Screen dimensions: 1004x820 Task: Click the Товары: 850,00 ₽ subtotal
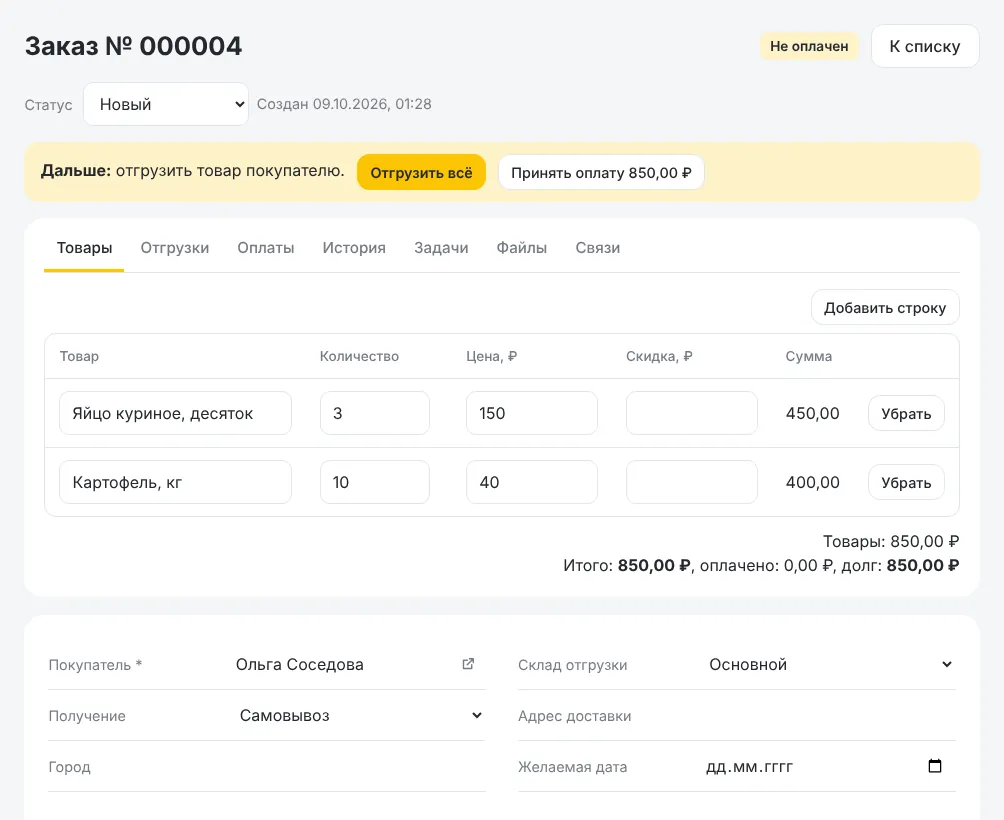891,542
